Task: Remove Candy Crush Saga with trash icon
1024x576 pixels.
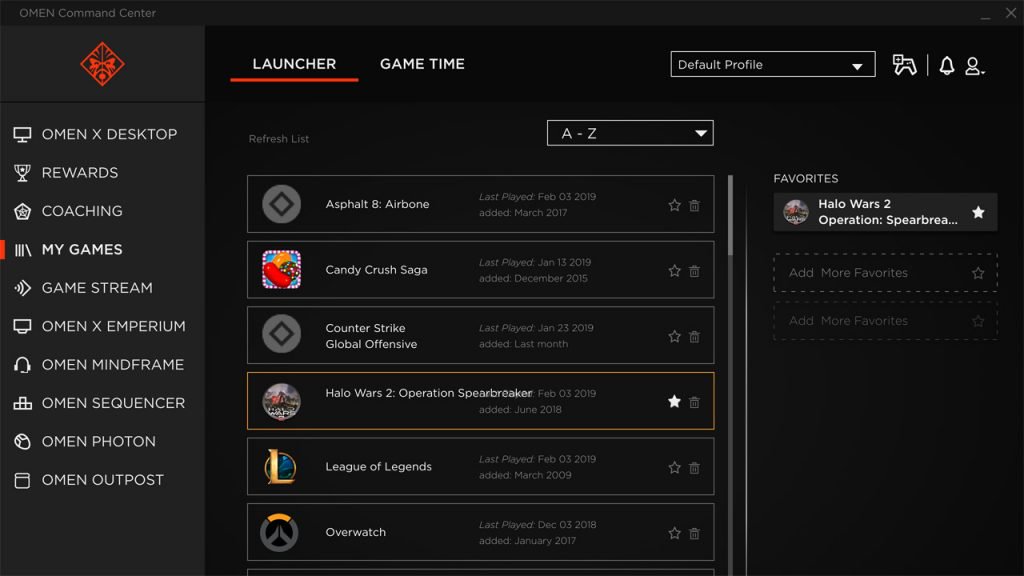Action: tap(694, 270)
